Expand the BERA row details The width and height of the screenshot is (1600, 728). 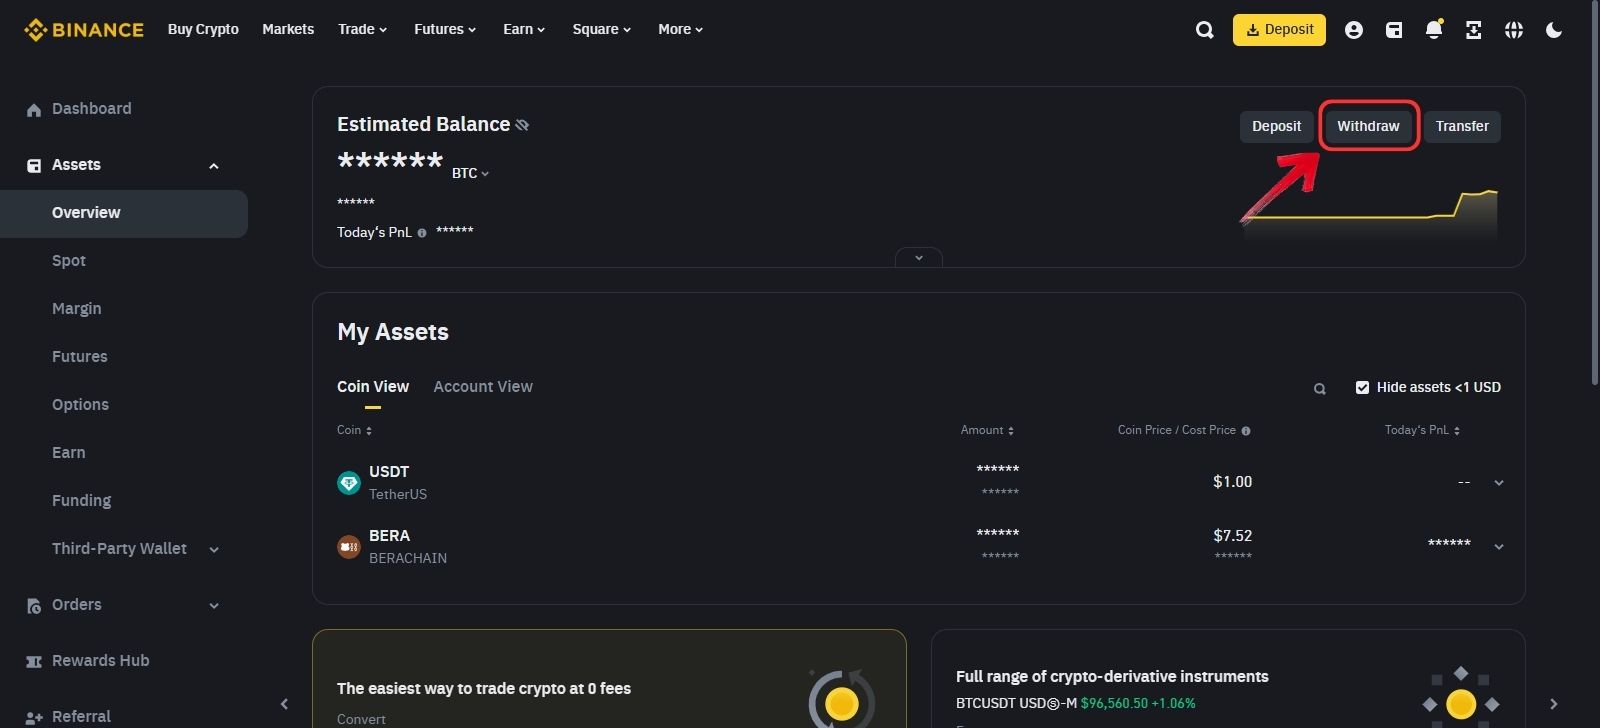point(1499,547)
